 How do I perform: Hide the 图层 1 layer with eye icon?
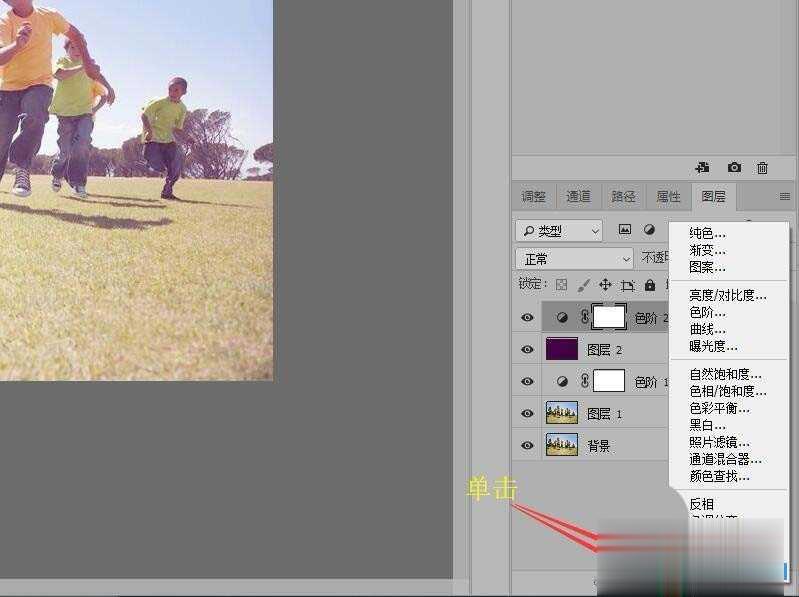[527, 413]
